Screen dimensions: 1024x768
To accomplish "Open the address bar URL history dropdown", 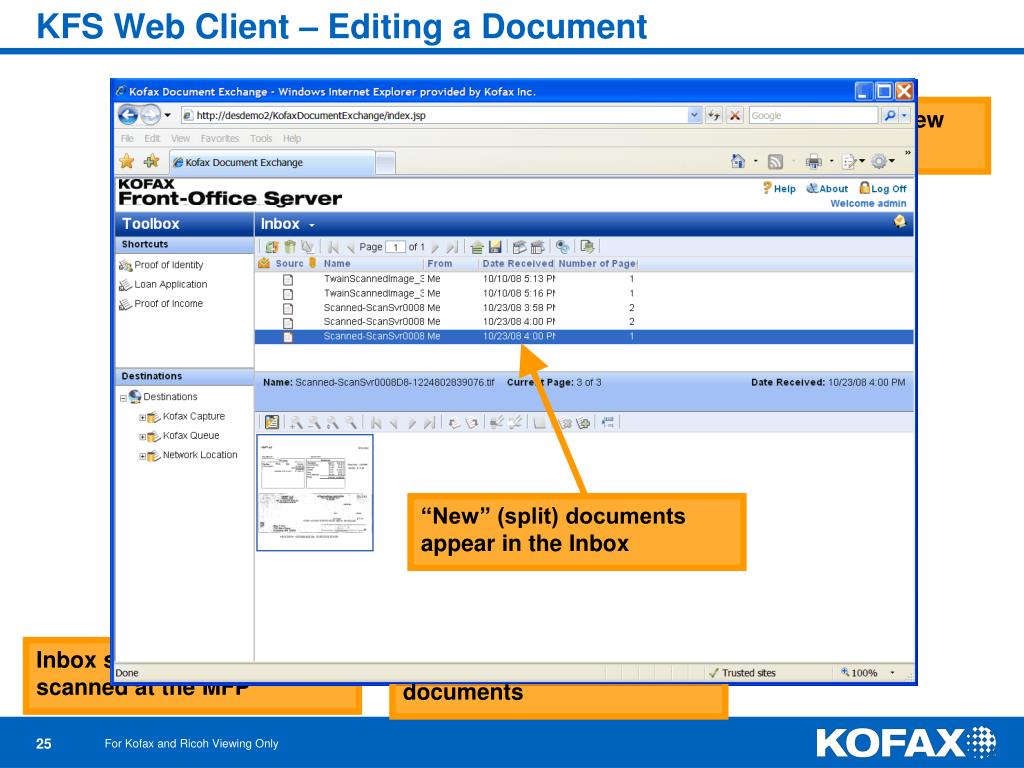I will (x=694, y=116).
